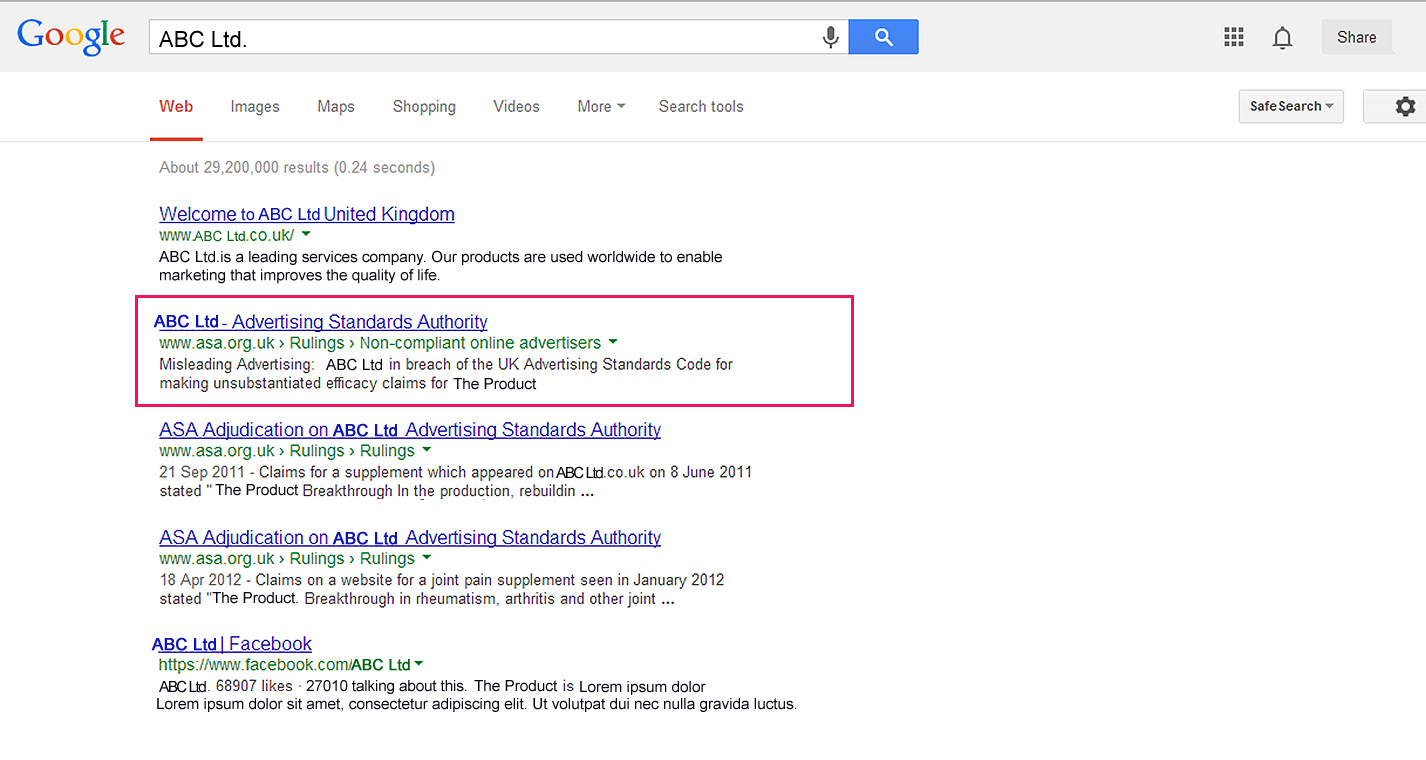Open the Welcome to ABC Ltd United Kingdom link
This screenshot has width=1426, height=760.
[x=307, y=214]
